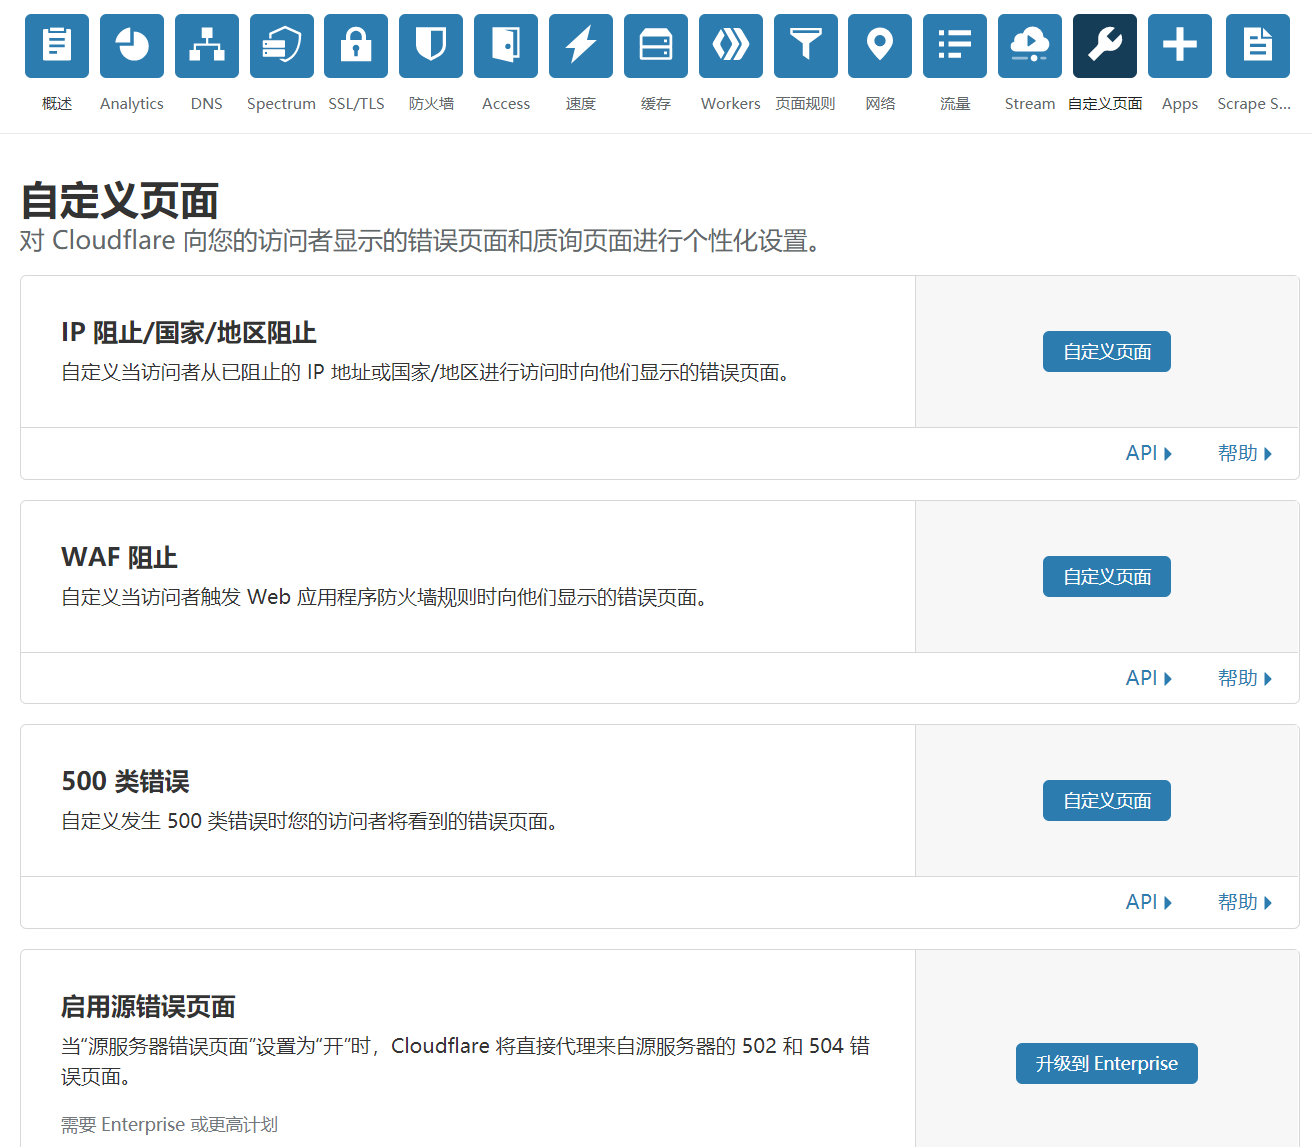Viewport: 1312px width, 1147px height.
Task: Open the 流量 traffic list icon
Action: click(955, 46)
